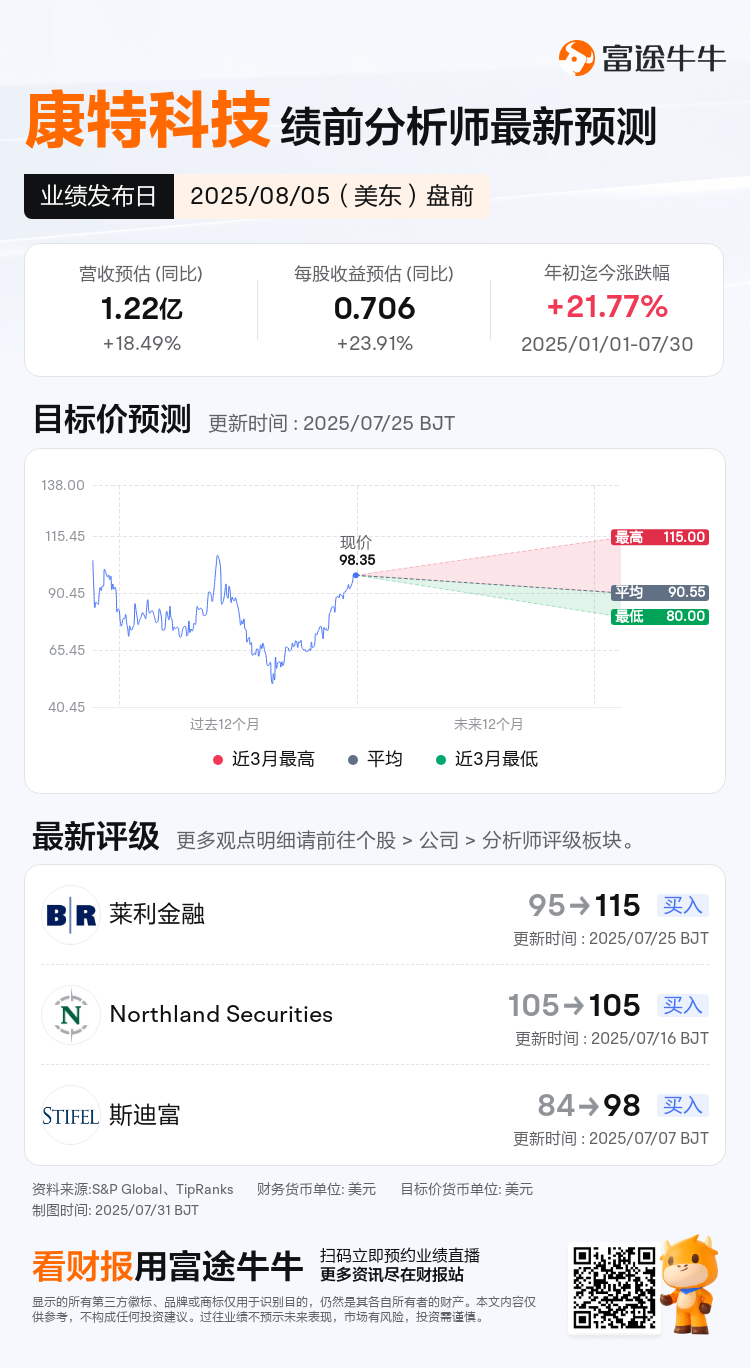Screen dimensions: 750x1368
Task: Click the 买入 tag for 斯迪富
Action: 683,1105
